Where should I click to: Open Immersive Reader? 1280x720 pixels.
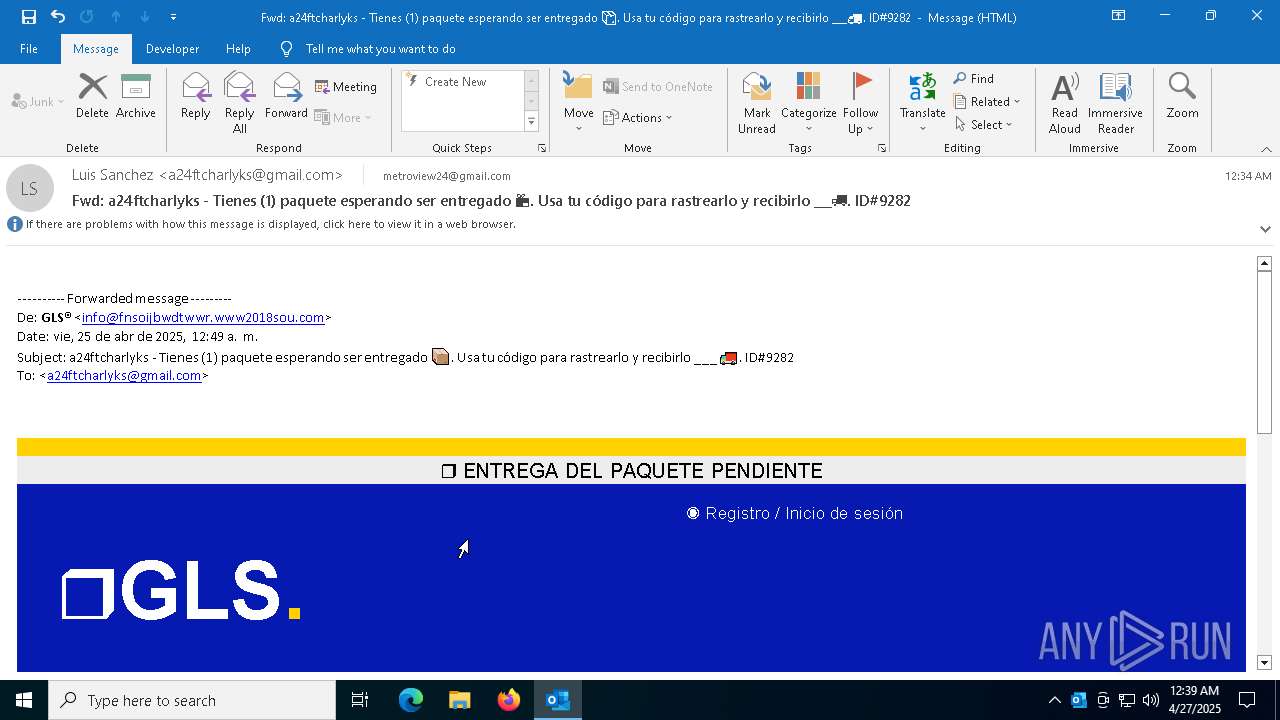tap(1115, 103)
